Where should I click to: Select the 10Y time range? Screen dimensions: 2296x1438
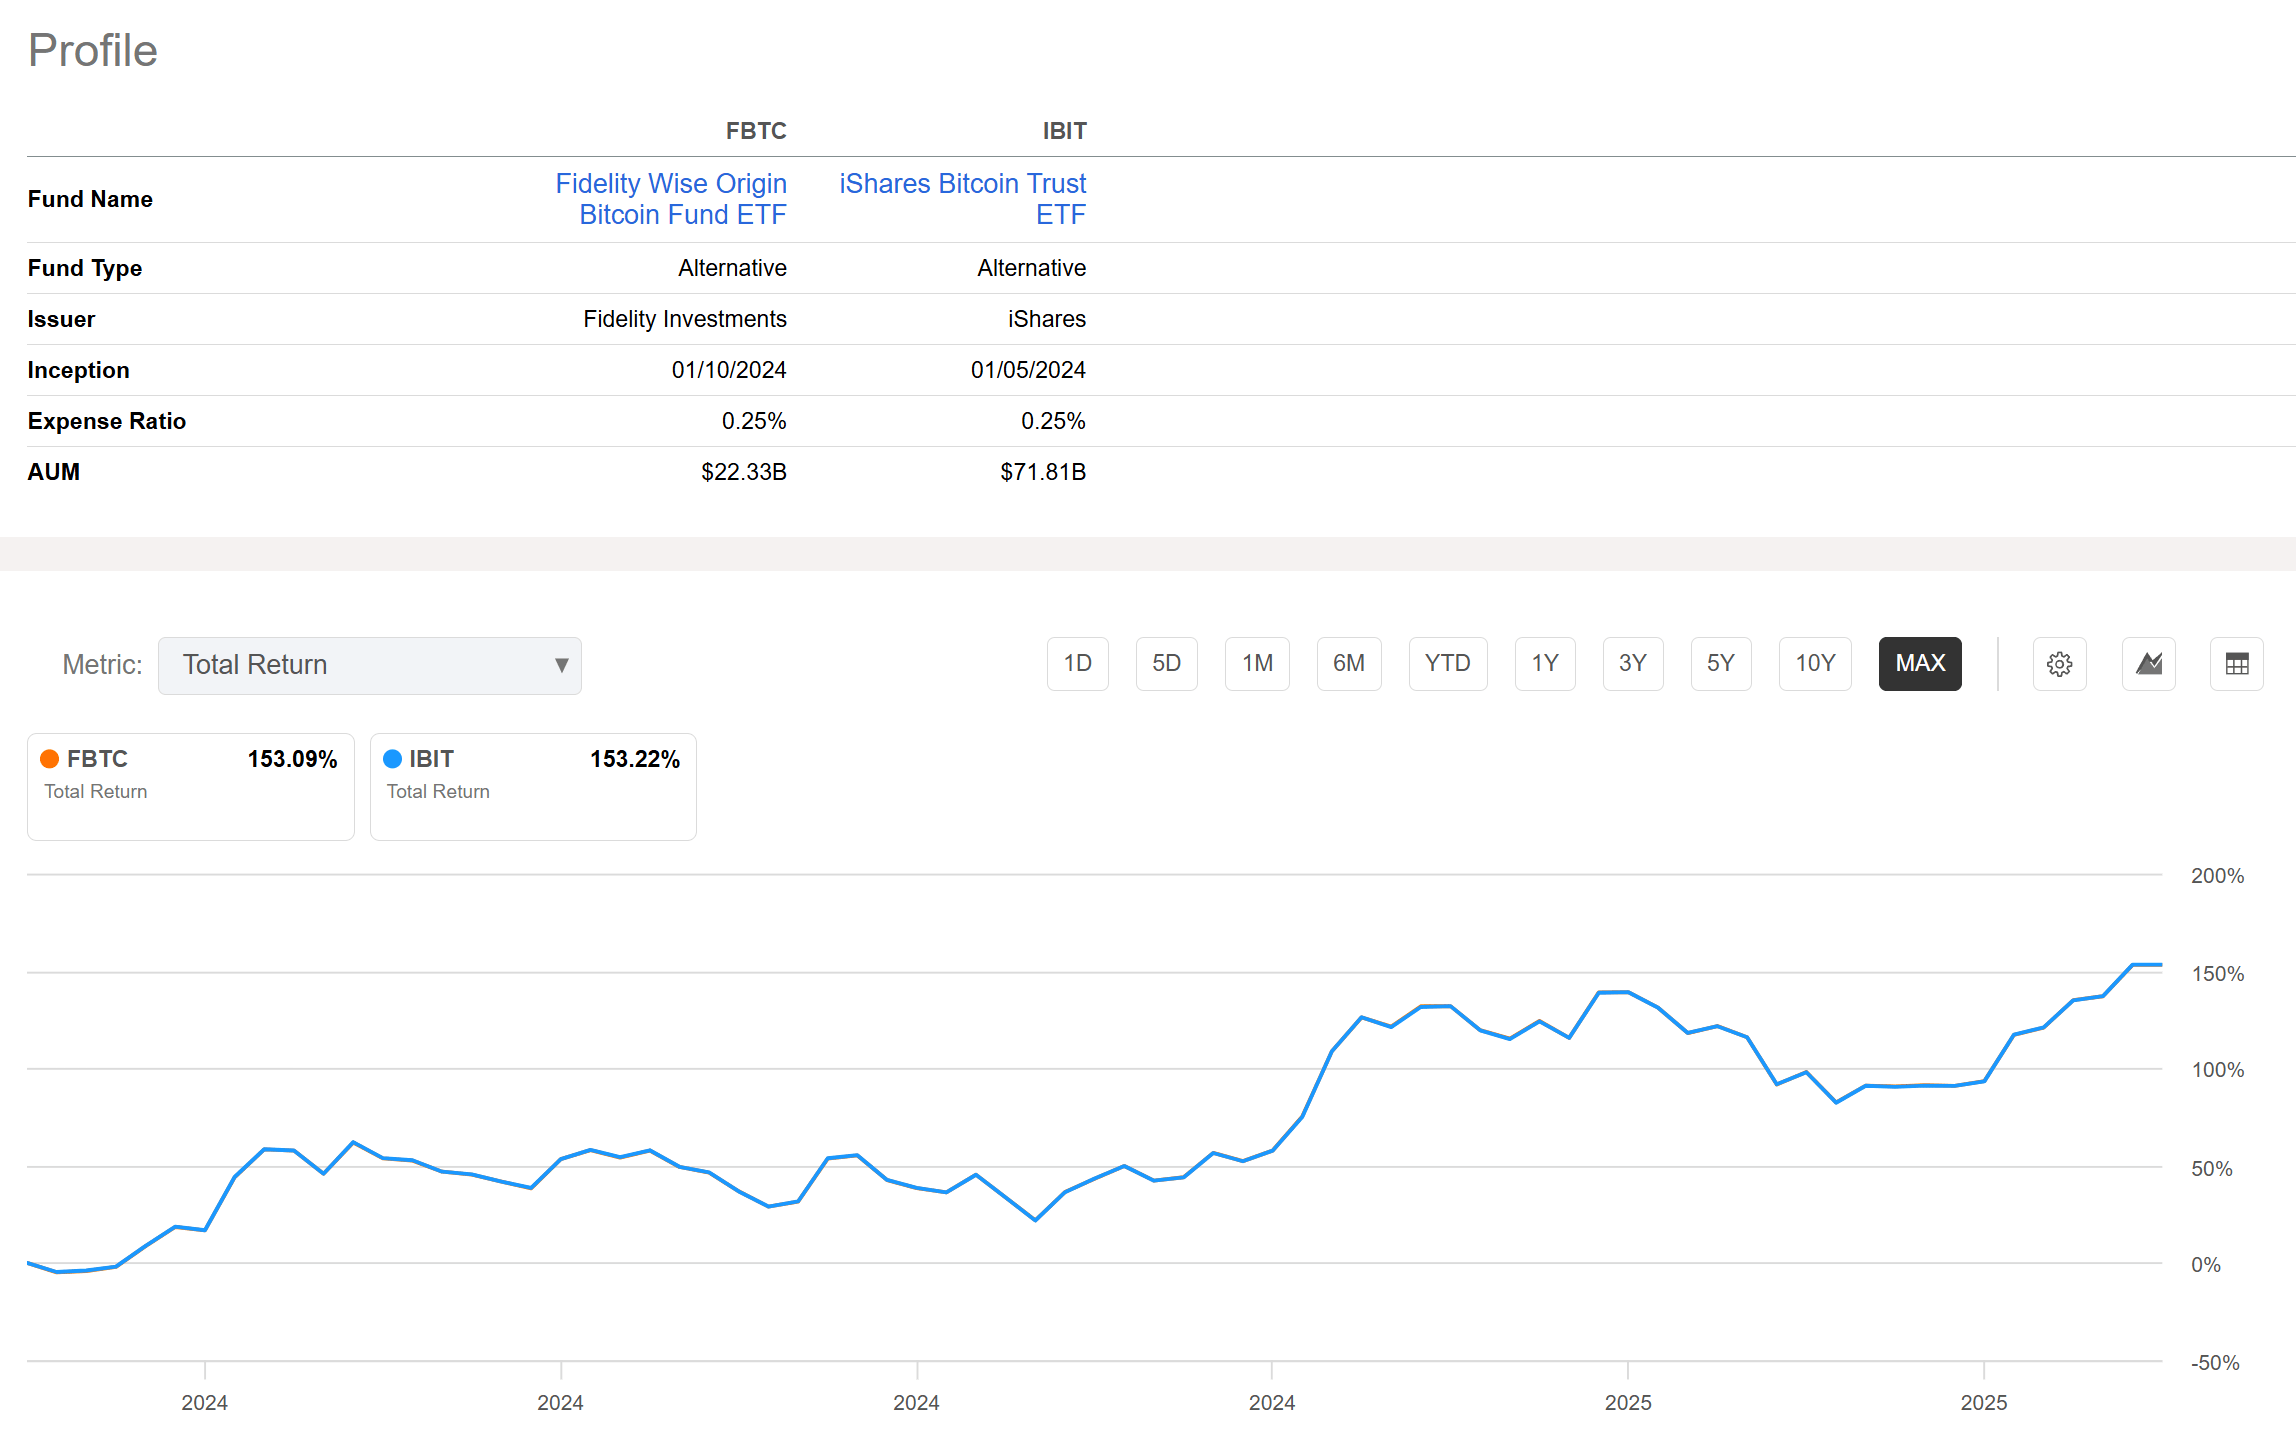click(1815, 664)
